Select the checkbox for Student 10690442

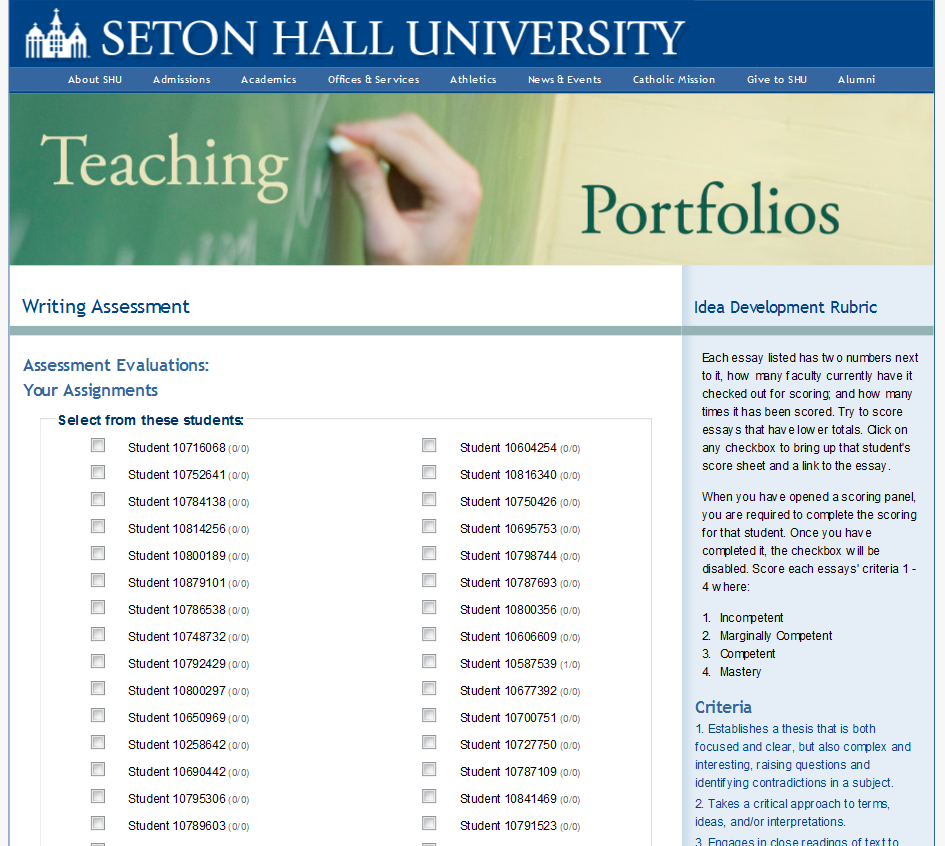pos(98,769)
